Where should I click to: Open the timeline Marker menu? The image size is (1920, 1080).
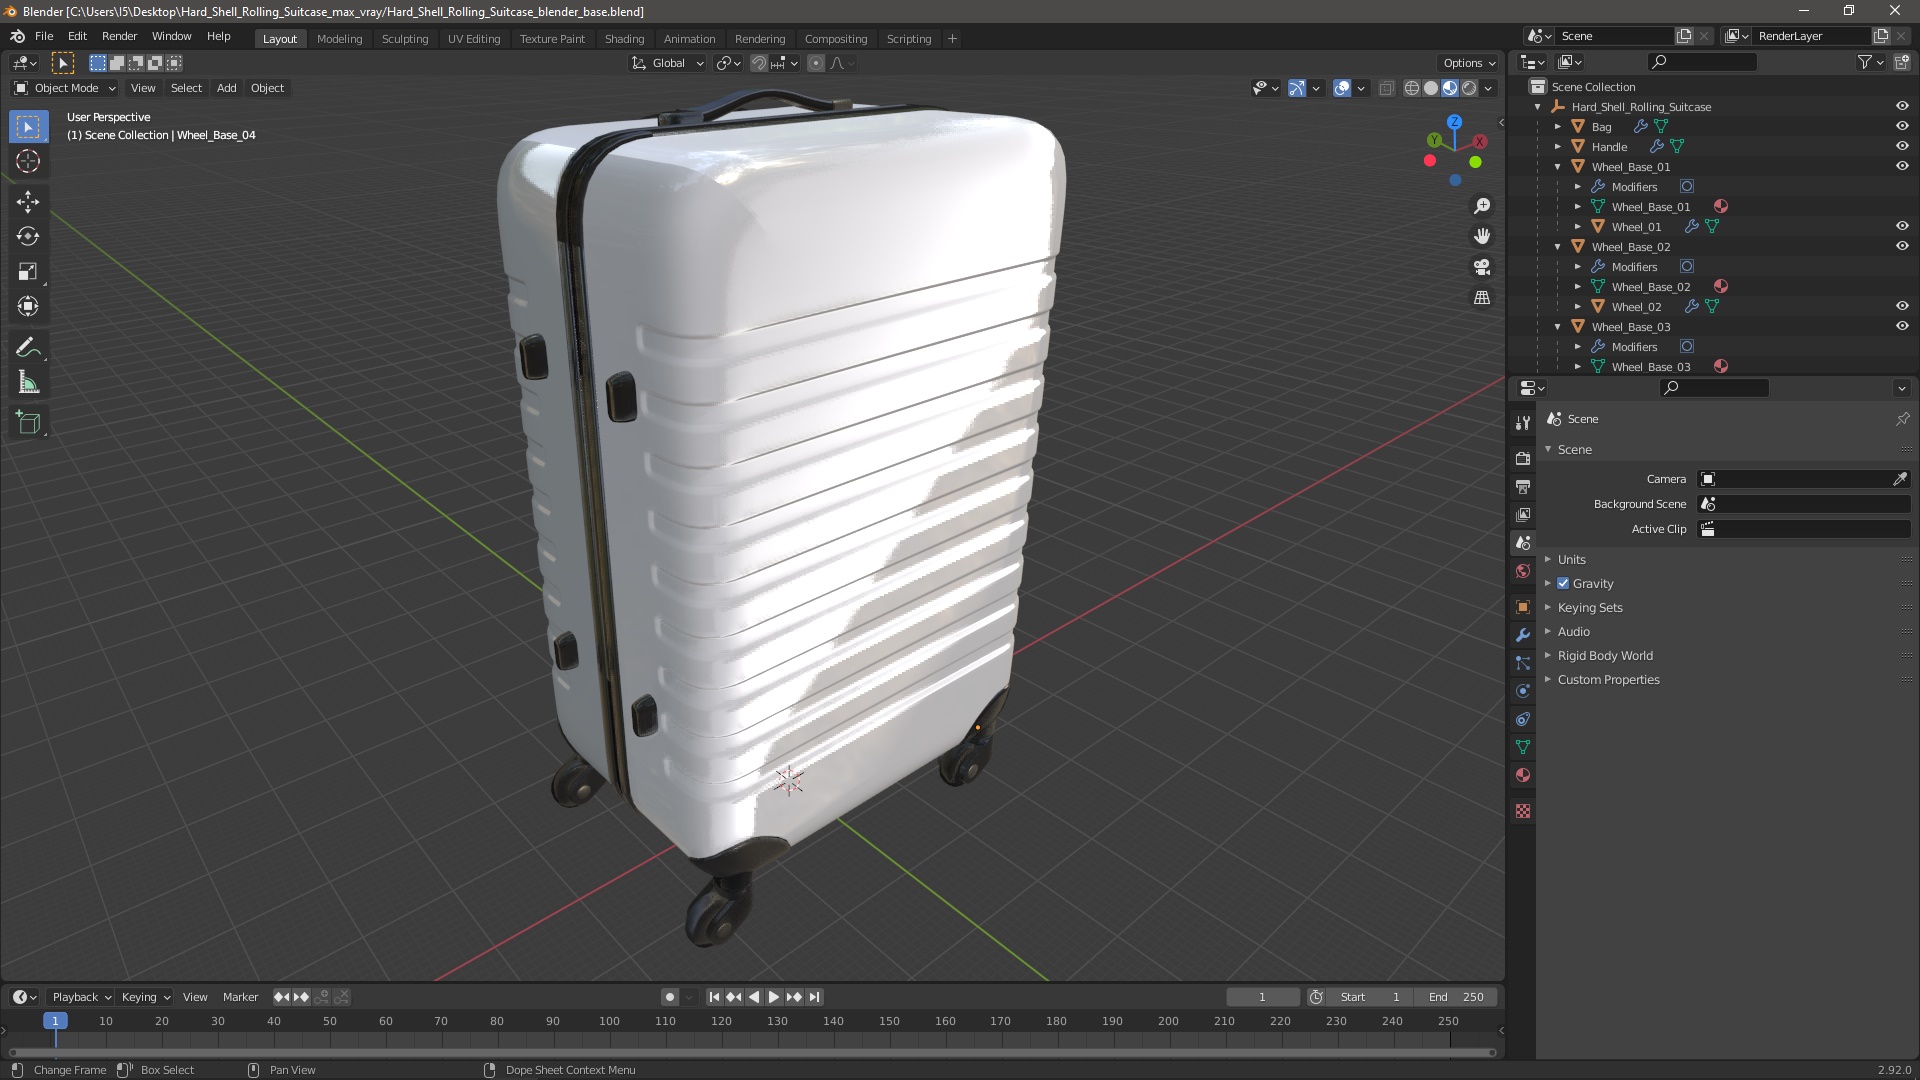pos(240,997)
